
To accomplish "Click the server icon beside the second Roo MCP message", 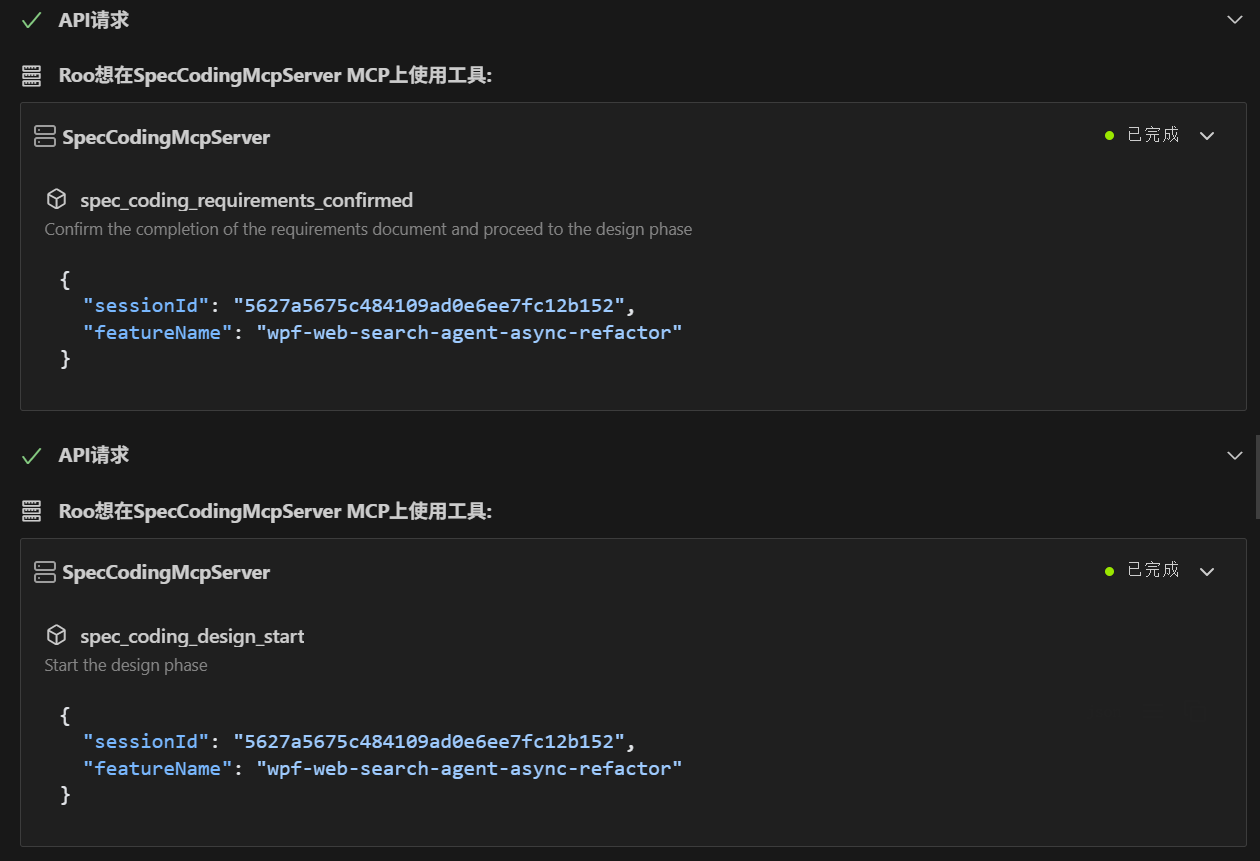I will [x=31, y=511].
